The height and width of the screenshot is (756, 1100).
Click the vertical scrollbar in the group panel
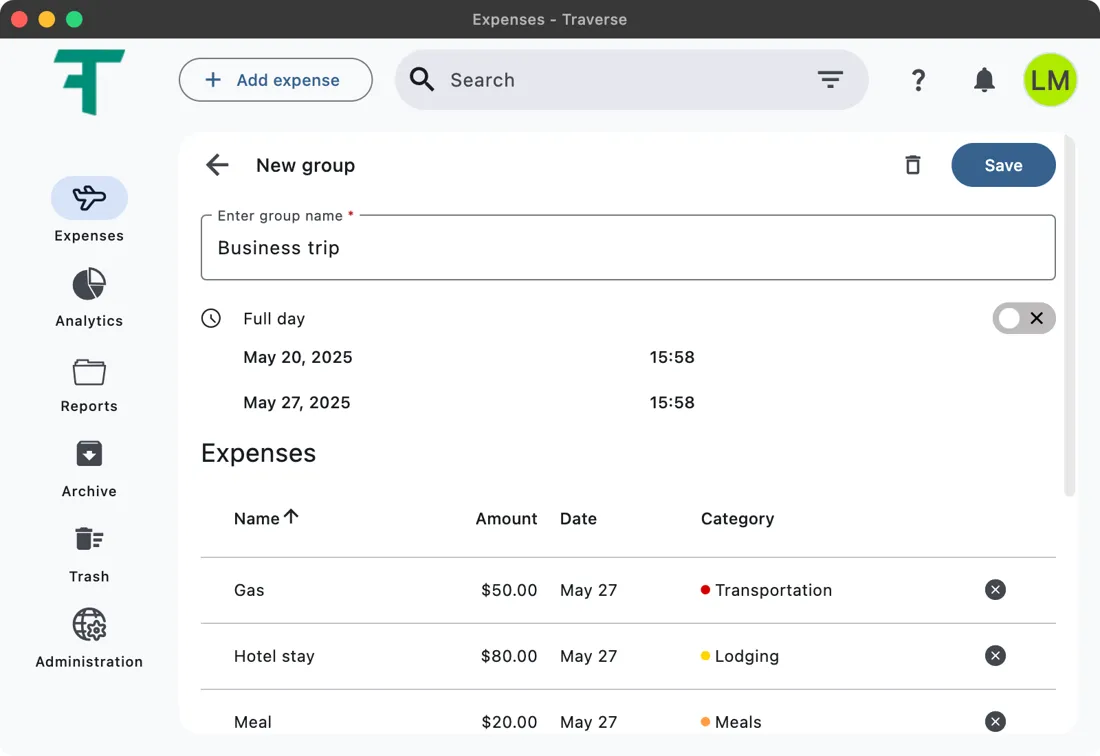[1069, 316]
